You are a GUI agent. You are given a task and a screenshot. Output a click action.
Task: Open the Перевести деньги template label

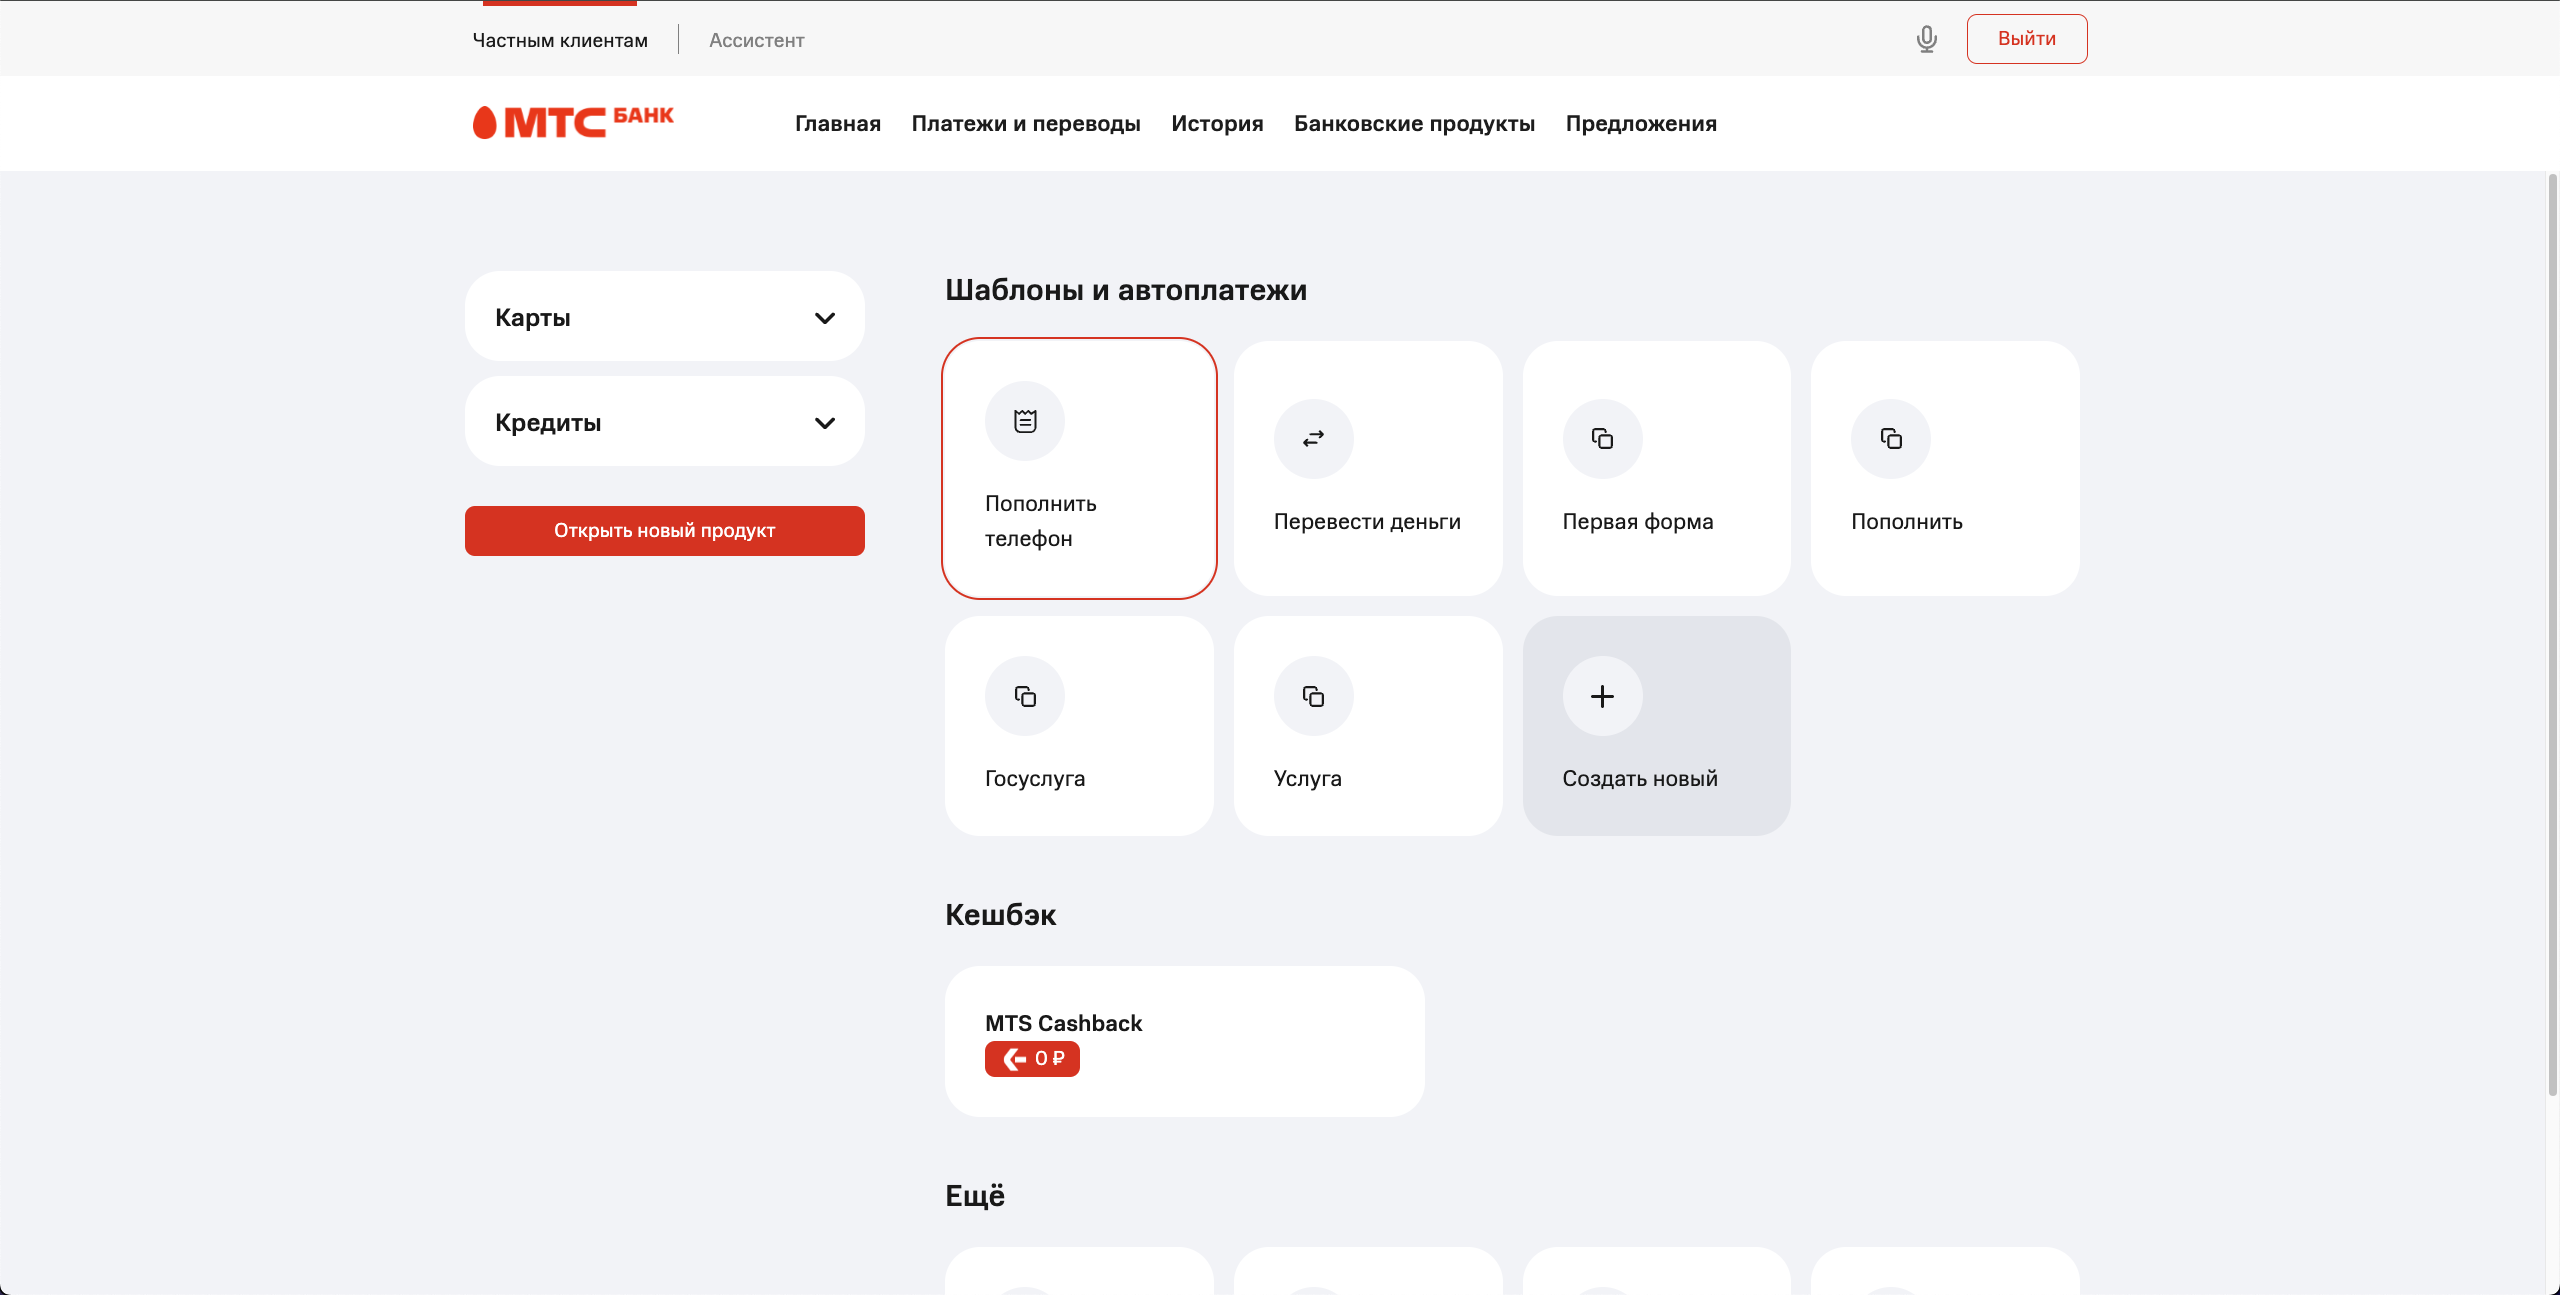[x=1367, y=522]
